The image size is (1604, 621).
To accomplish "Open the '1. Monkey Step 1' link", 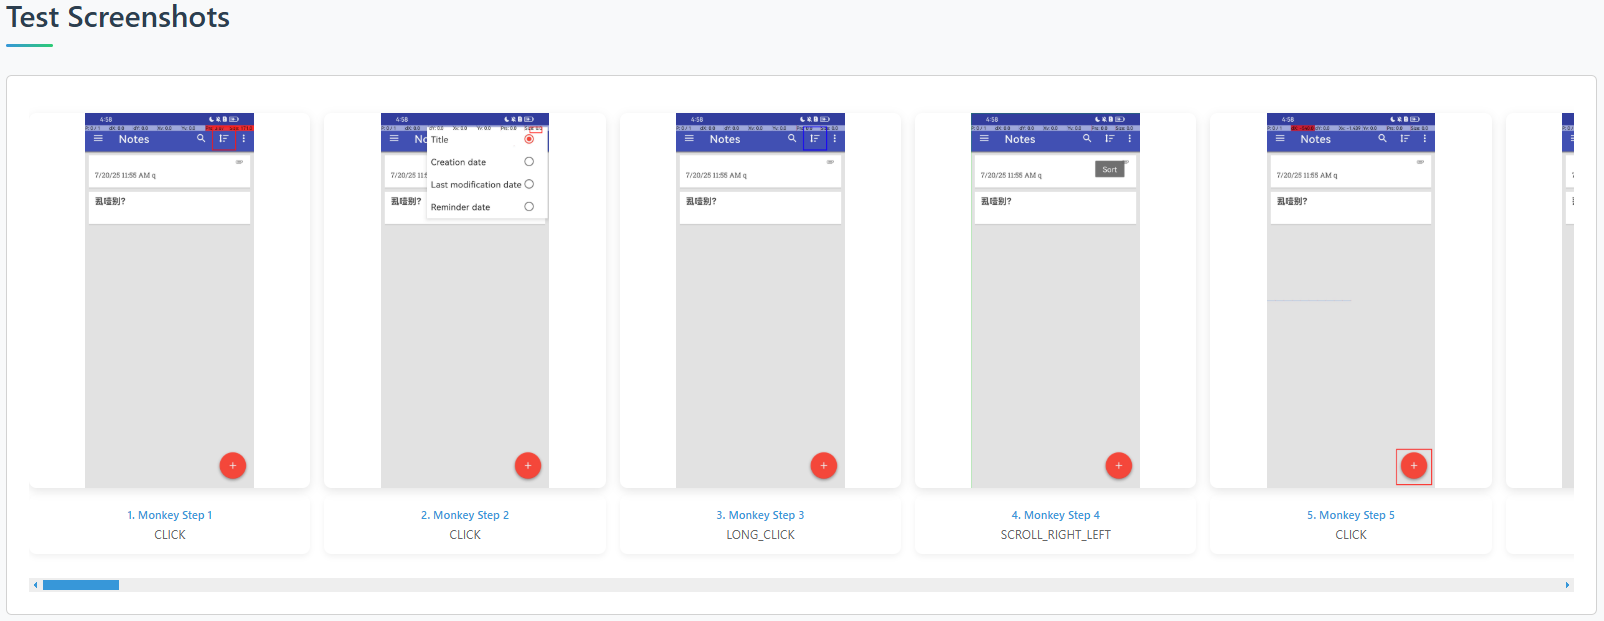I will click(170, 515).
